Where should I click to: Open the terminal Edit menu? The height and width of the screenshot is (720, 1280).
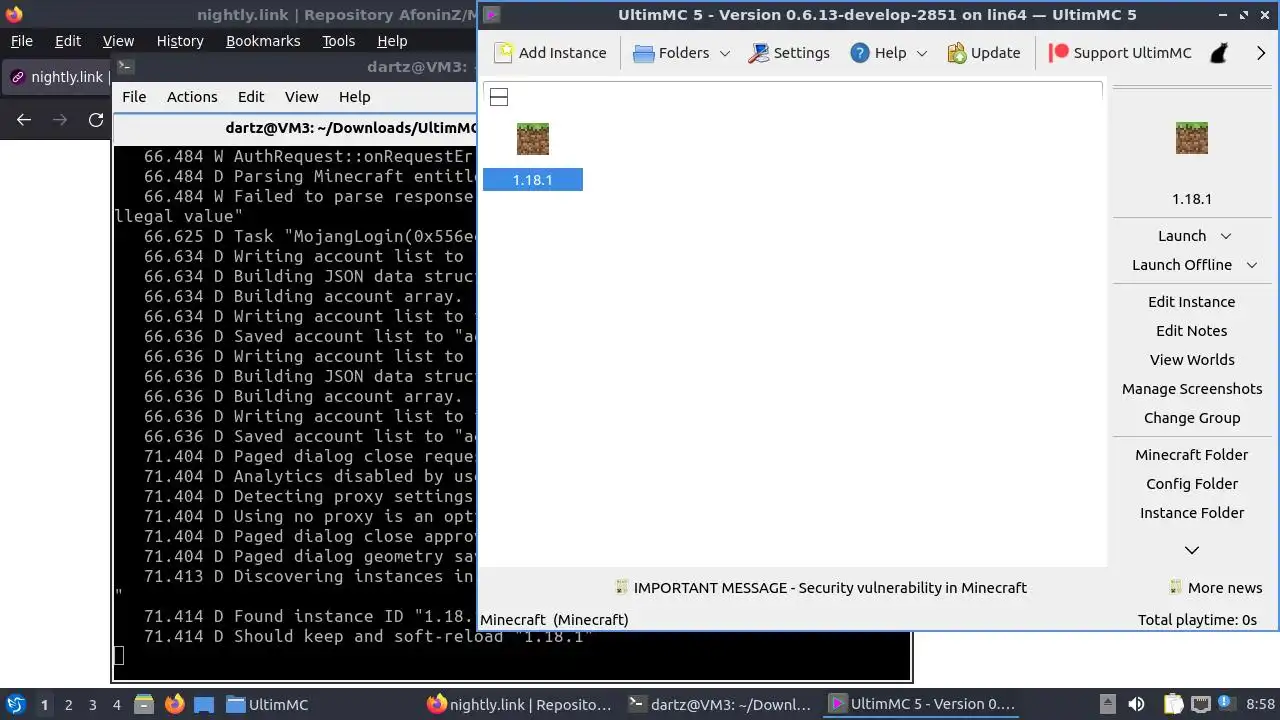[x=251, y=97]
